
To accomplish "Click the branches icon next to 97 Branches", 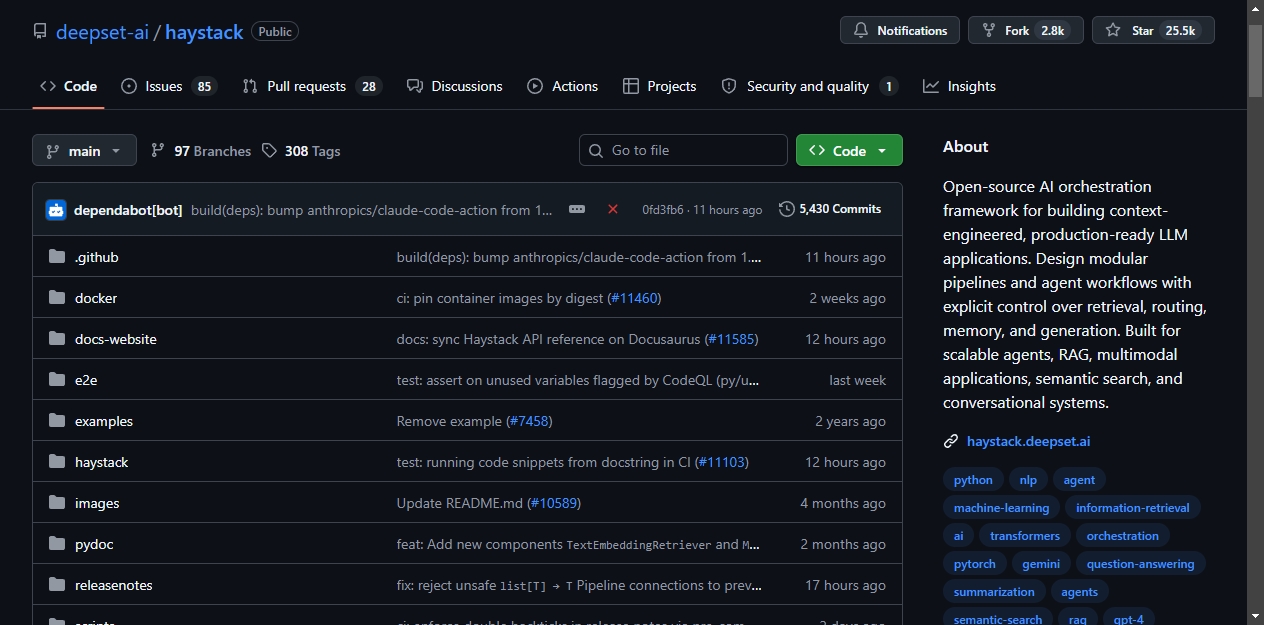I will 158,151.
